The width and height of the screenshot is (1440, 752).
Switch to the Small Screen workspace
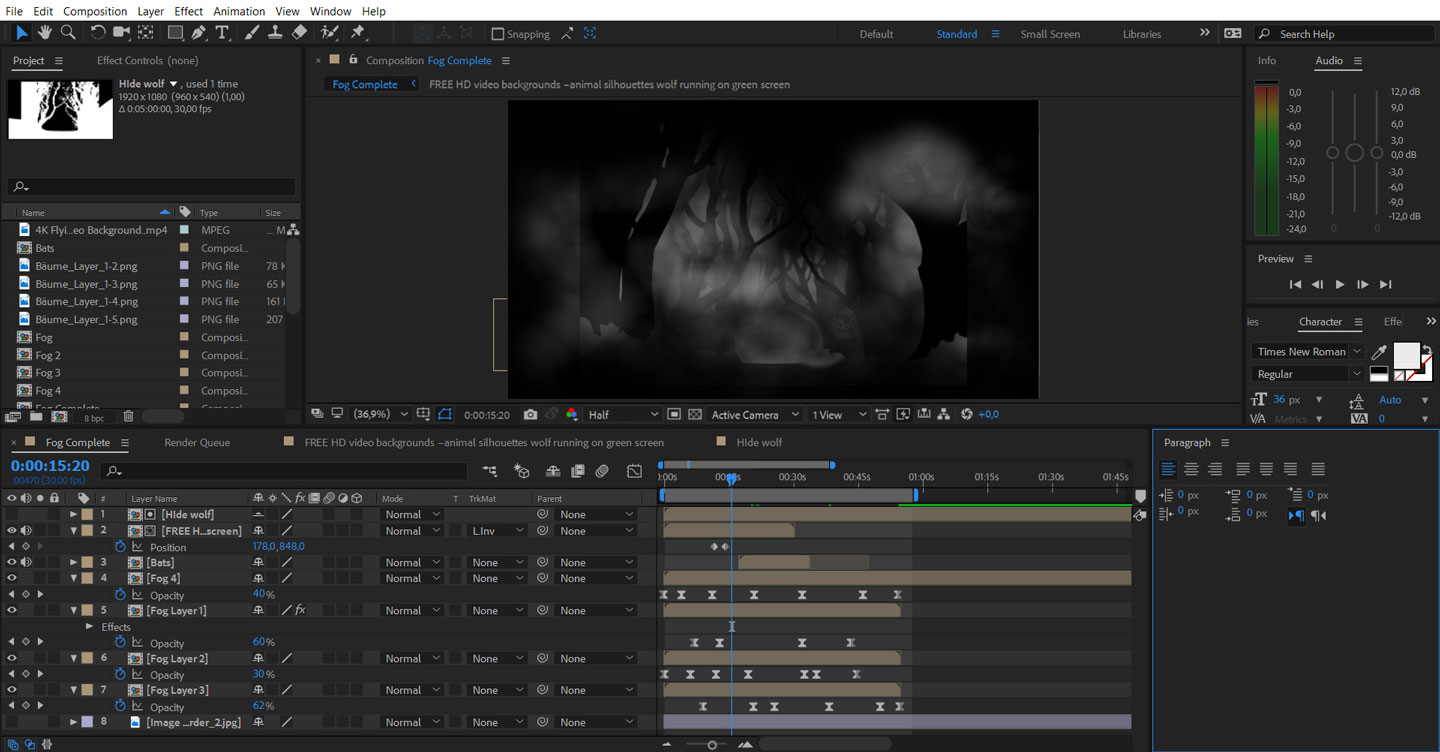pyautogui.click(x=1049, y=34)
